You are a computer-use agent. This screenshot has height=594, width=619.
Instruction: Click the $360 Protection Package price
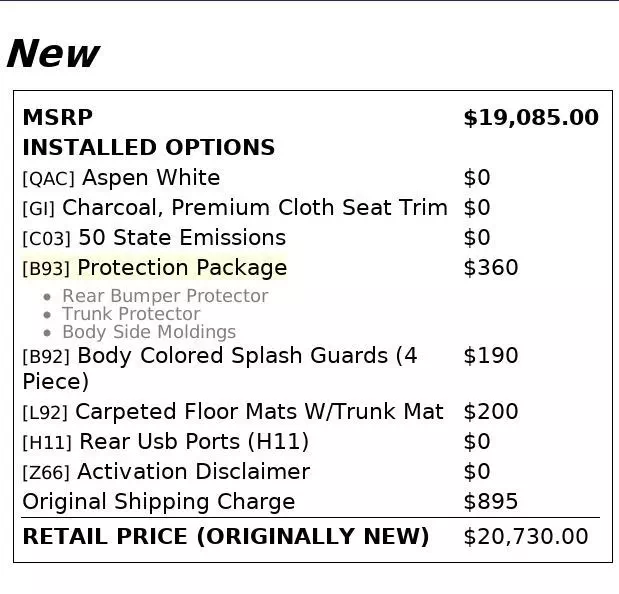click(490, 268)
